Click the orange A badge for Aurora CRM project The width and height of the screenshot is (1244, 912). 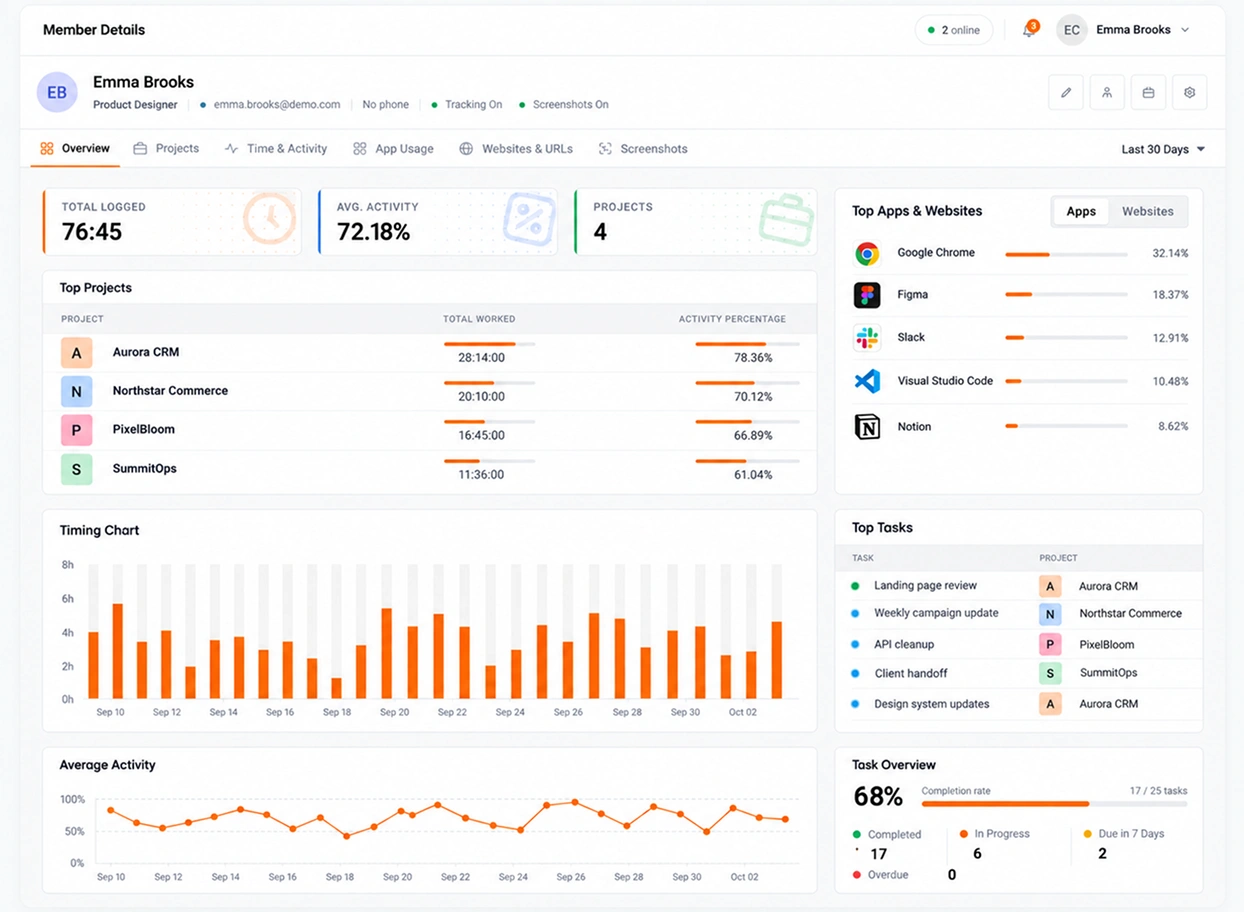point(76,353)
